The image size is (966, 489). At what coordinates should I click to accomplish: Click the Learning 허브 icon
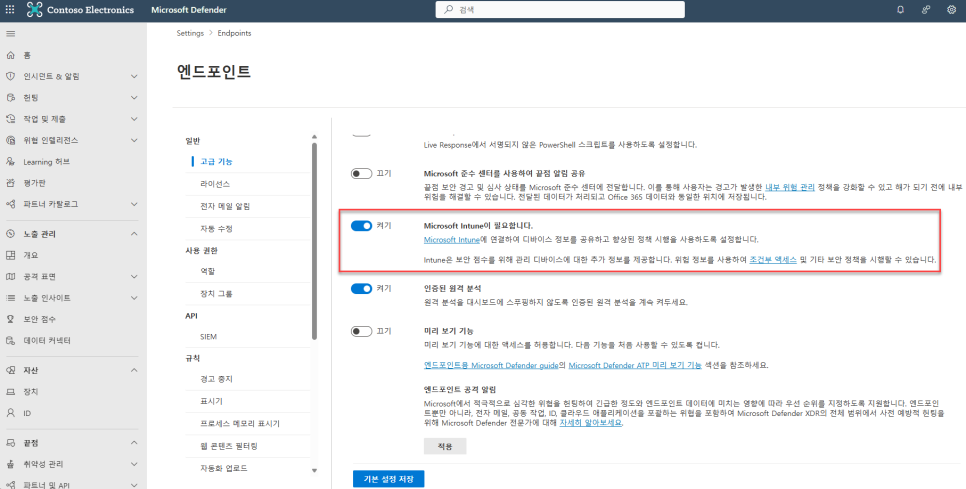pos(10,161)
